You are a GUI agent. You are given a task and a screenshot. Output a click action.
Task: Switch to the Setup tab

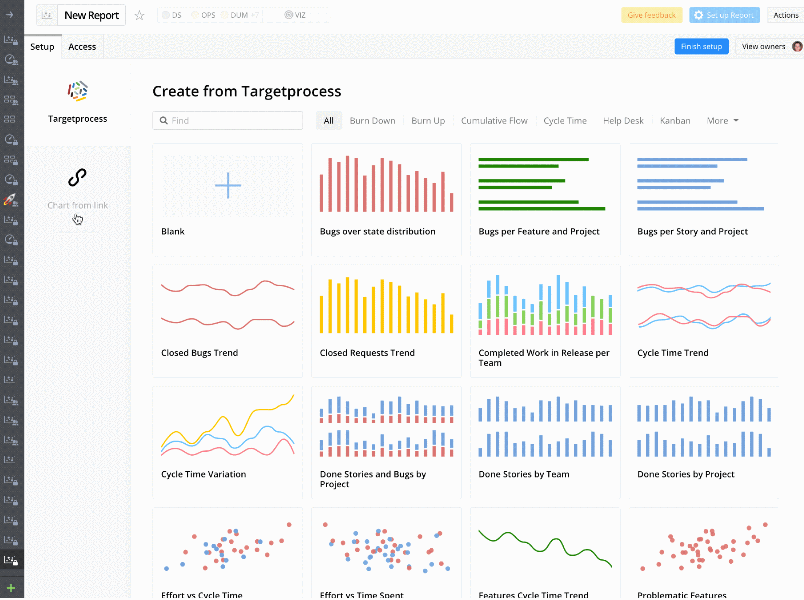42,47
